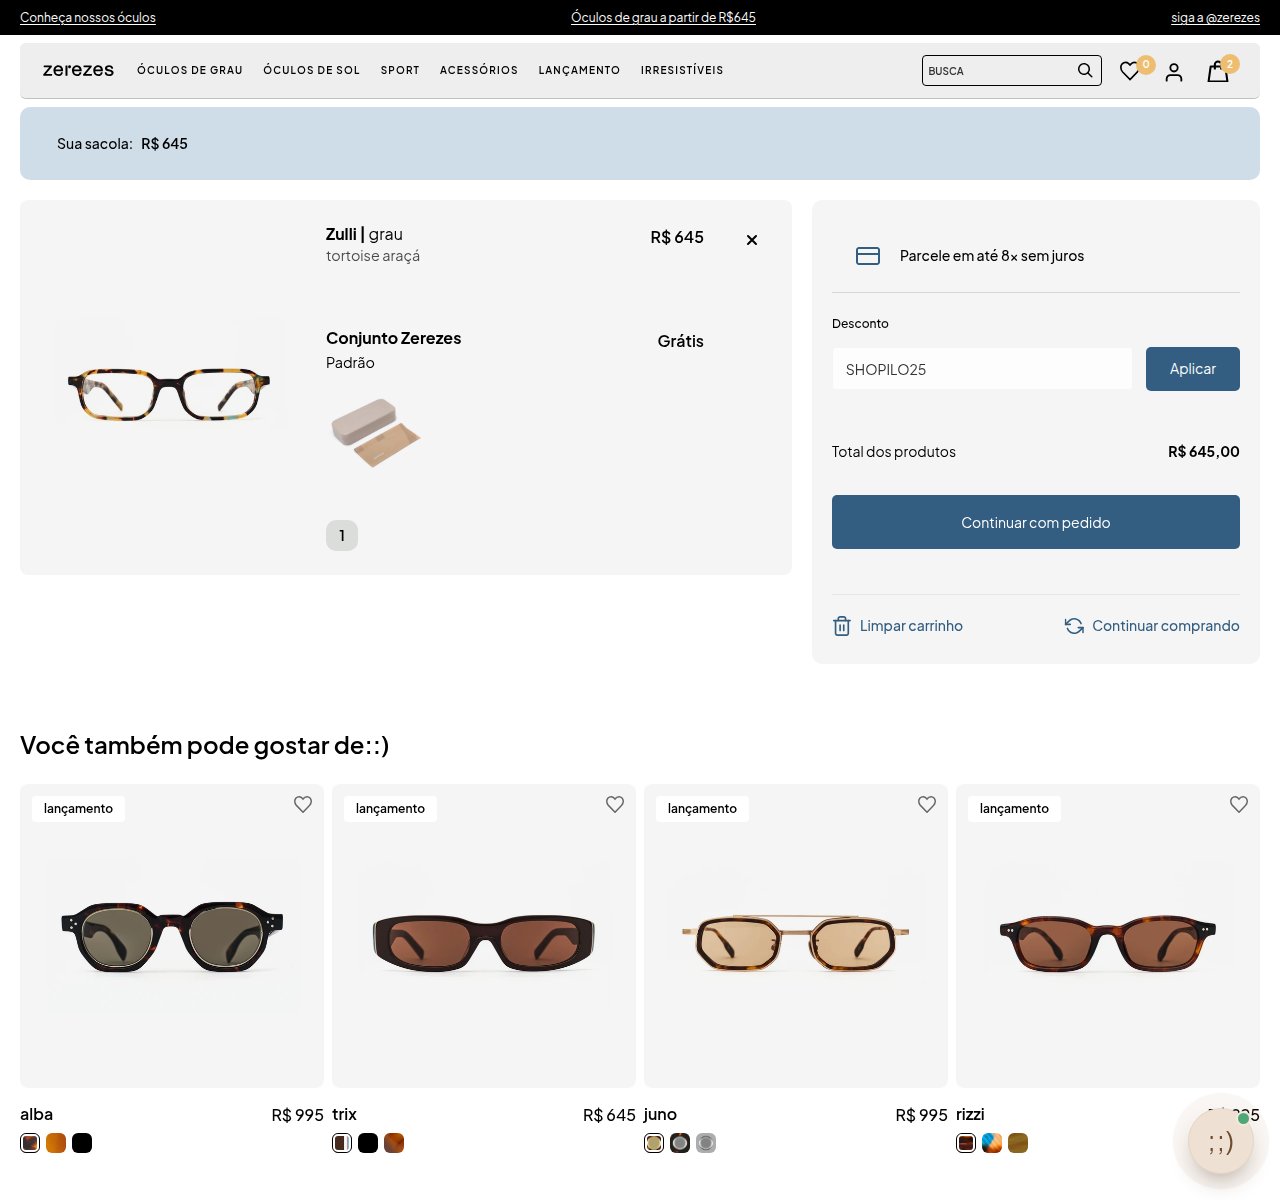Follow the Conheça nossos óculos link
The image size is (1280, 1200).
click(88, 17)
